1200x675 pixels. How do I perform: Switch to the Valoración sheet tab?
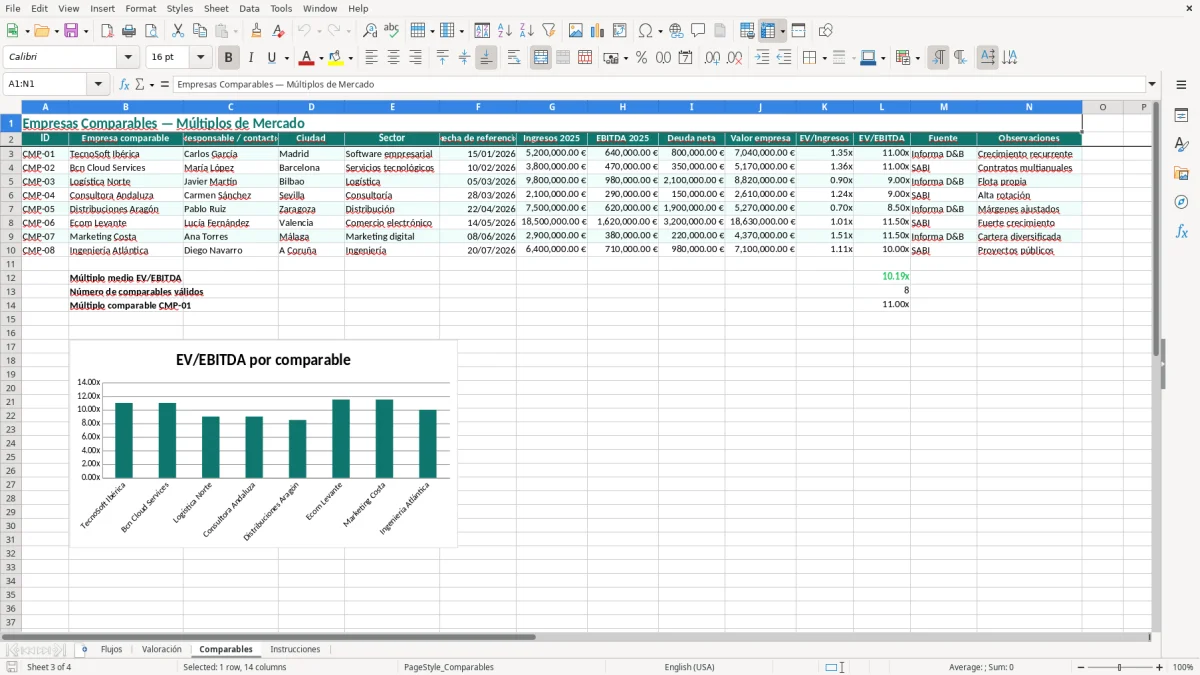coord(161,650)
